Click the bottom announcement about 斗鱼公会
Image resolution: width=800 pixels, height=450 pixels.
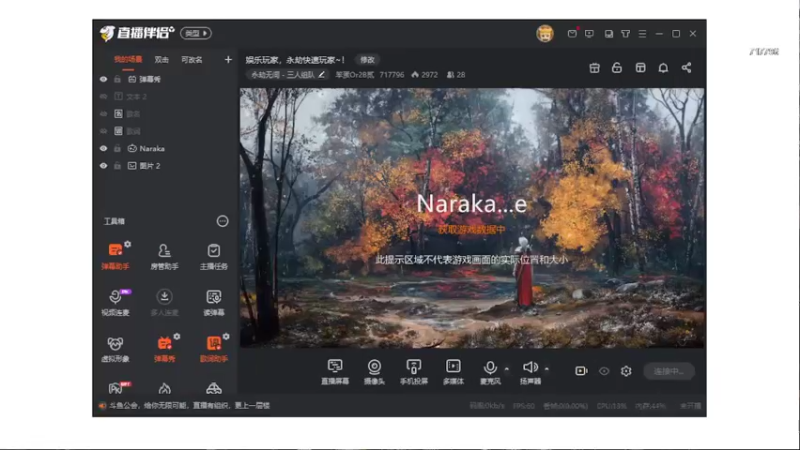click(x=189, y=406)
